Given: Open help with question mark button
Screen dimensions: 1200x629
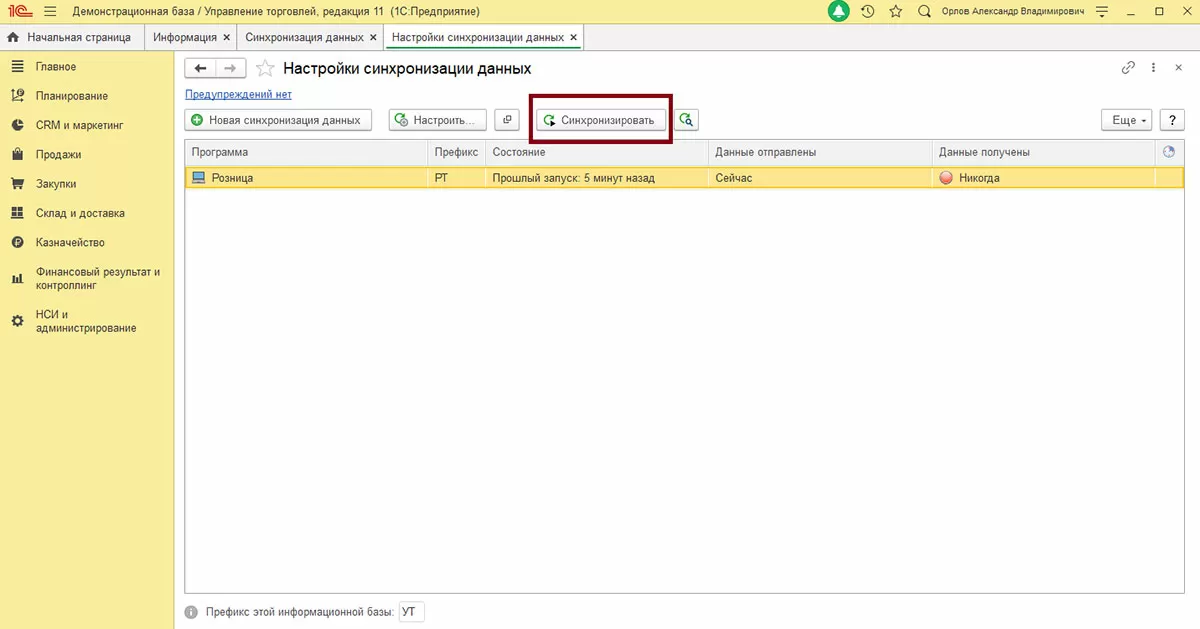Looking at the screenshot, I should (x=1170, y=120).
